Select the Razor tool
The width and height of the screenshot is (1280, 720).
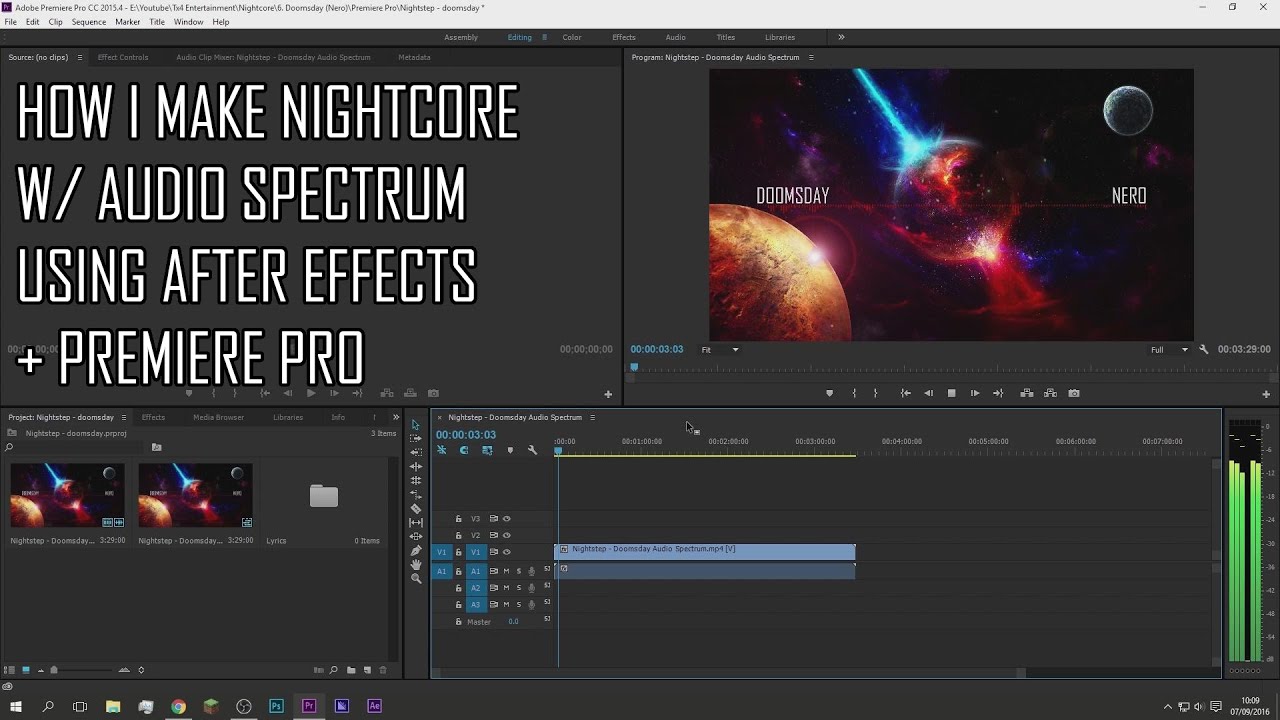coord(416,508)
